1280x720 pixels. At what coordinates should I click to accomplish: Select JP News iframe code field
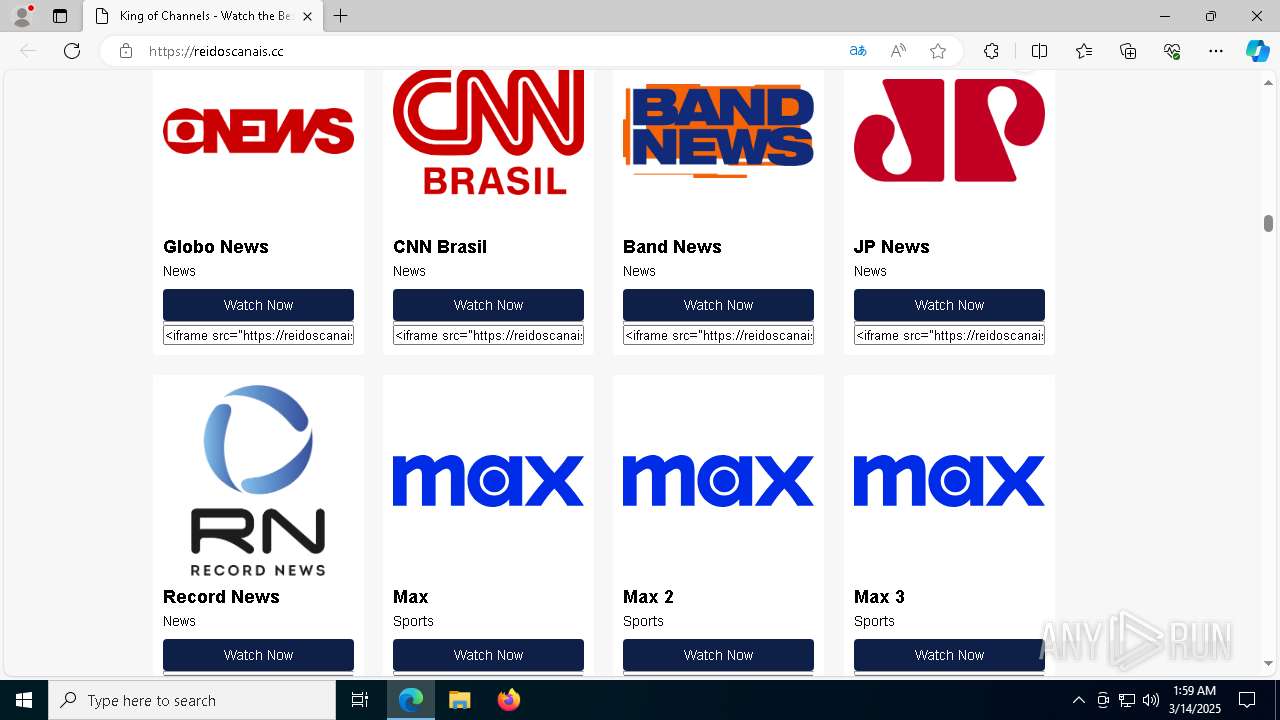tap(949, 335)
